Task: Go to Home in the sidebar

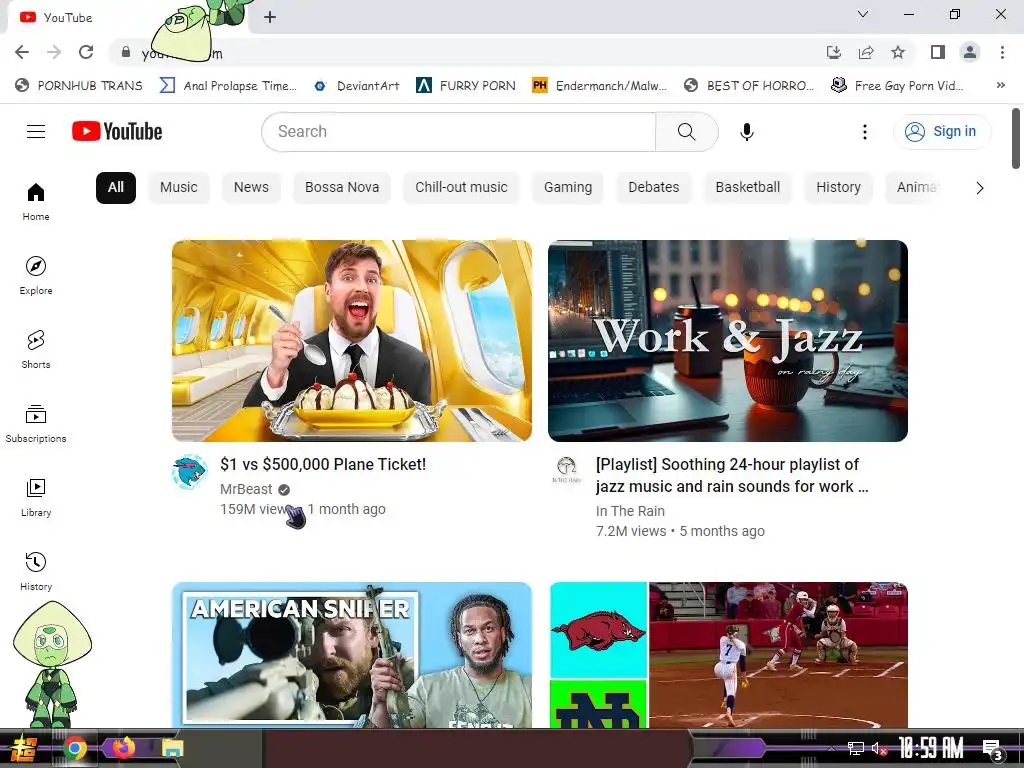Action: [36, 202]
